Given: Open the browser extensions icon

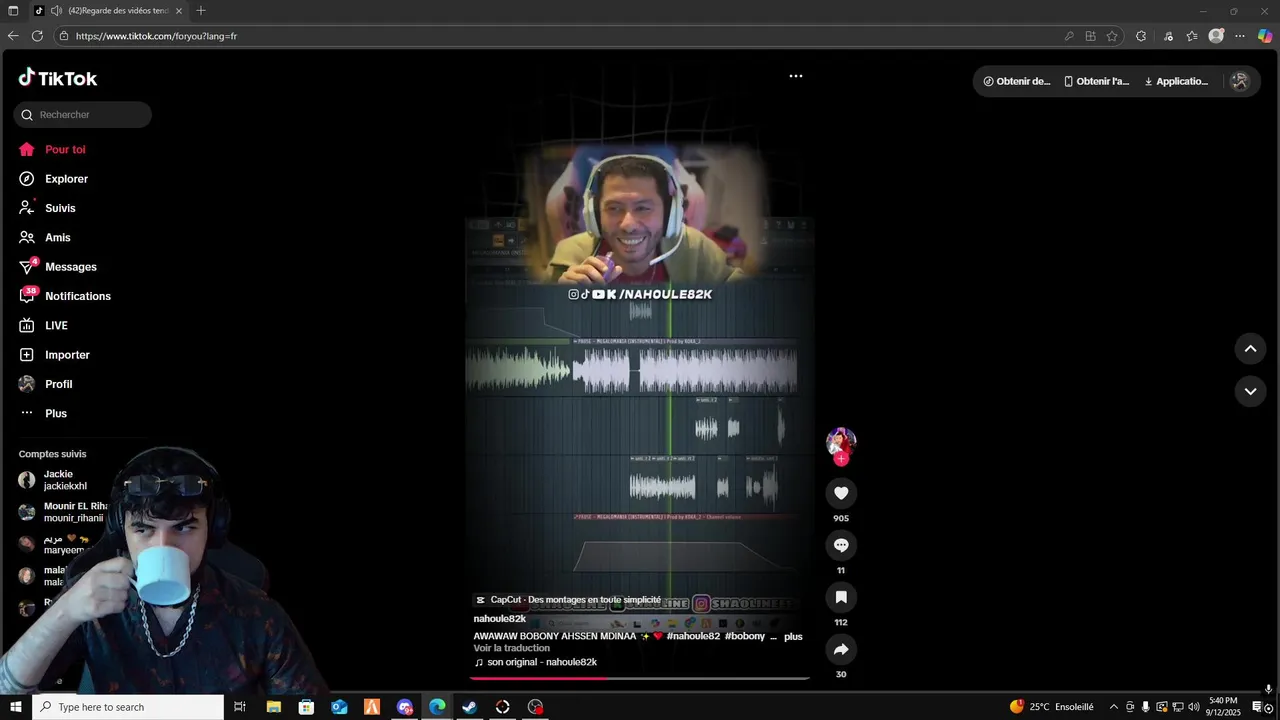Looking at the screenshot, I should tap(1141, 36).
